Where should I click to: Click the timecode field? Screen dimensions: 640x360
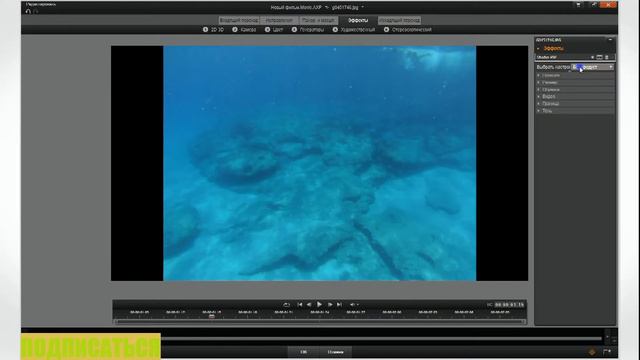click(509, 304)
